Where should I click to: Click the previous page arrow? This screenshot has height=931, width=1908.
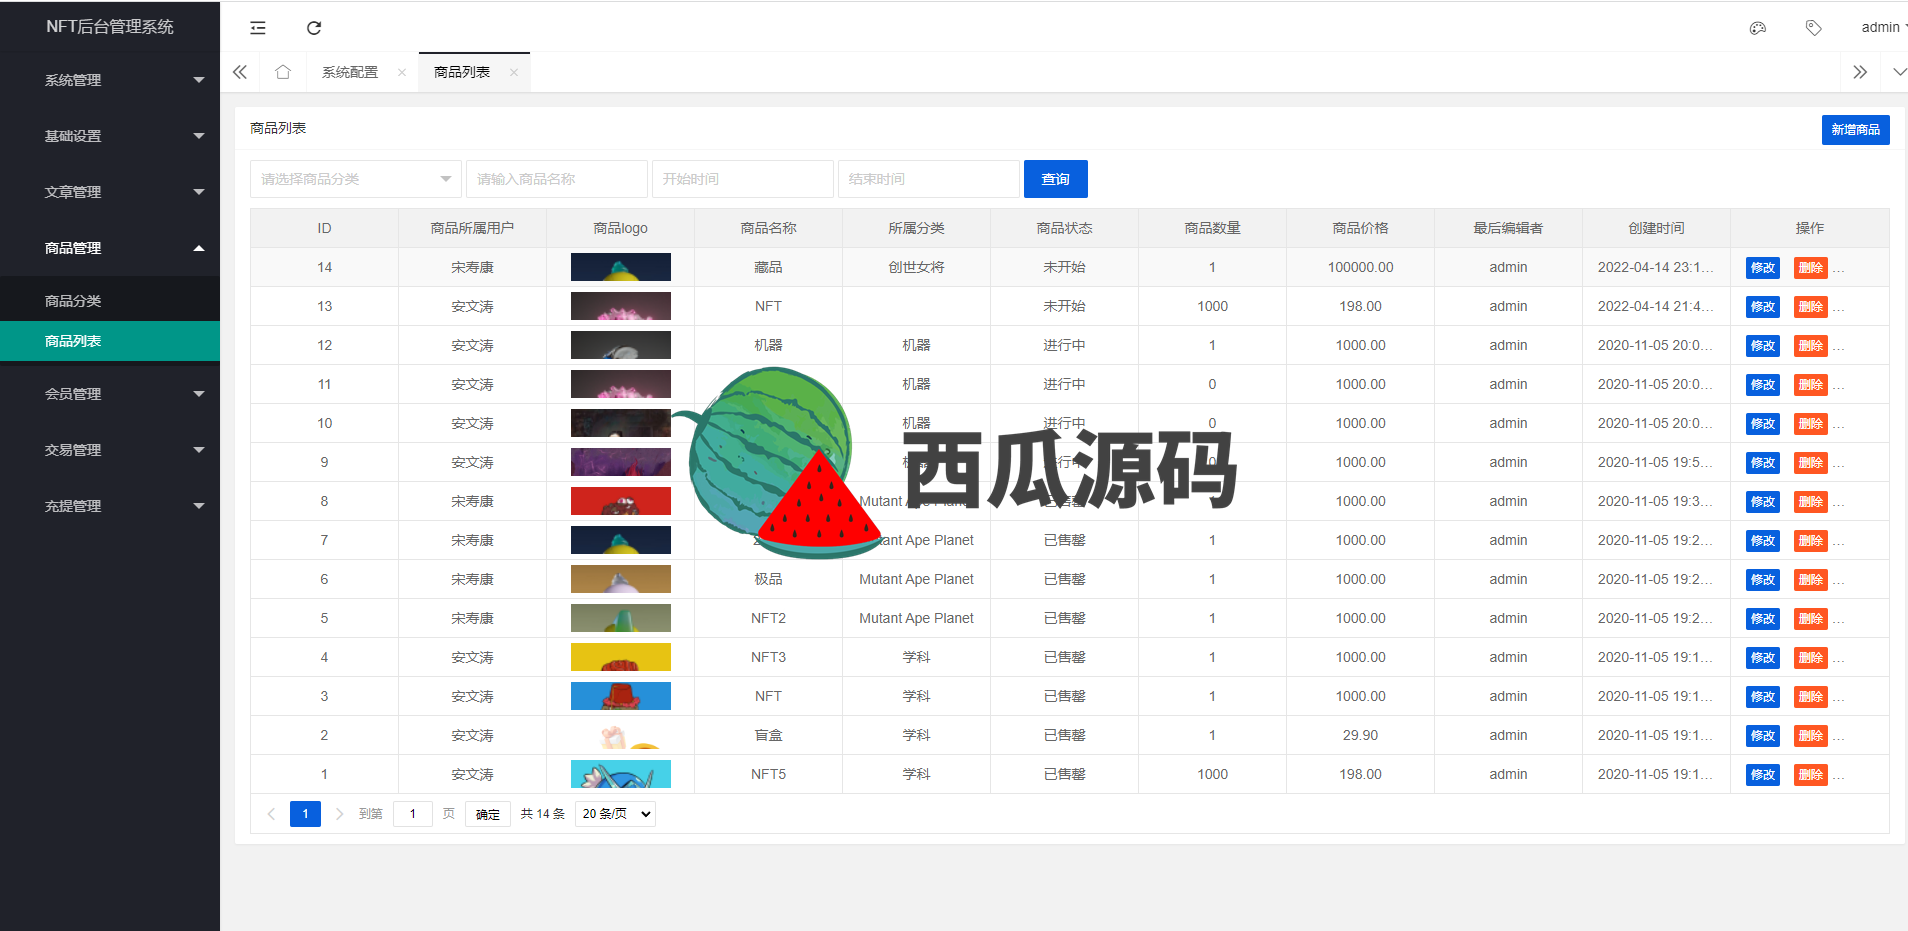point(271,814)
